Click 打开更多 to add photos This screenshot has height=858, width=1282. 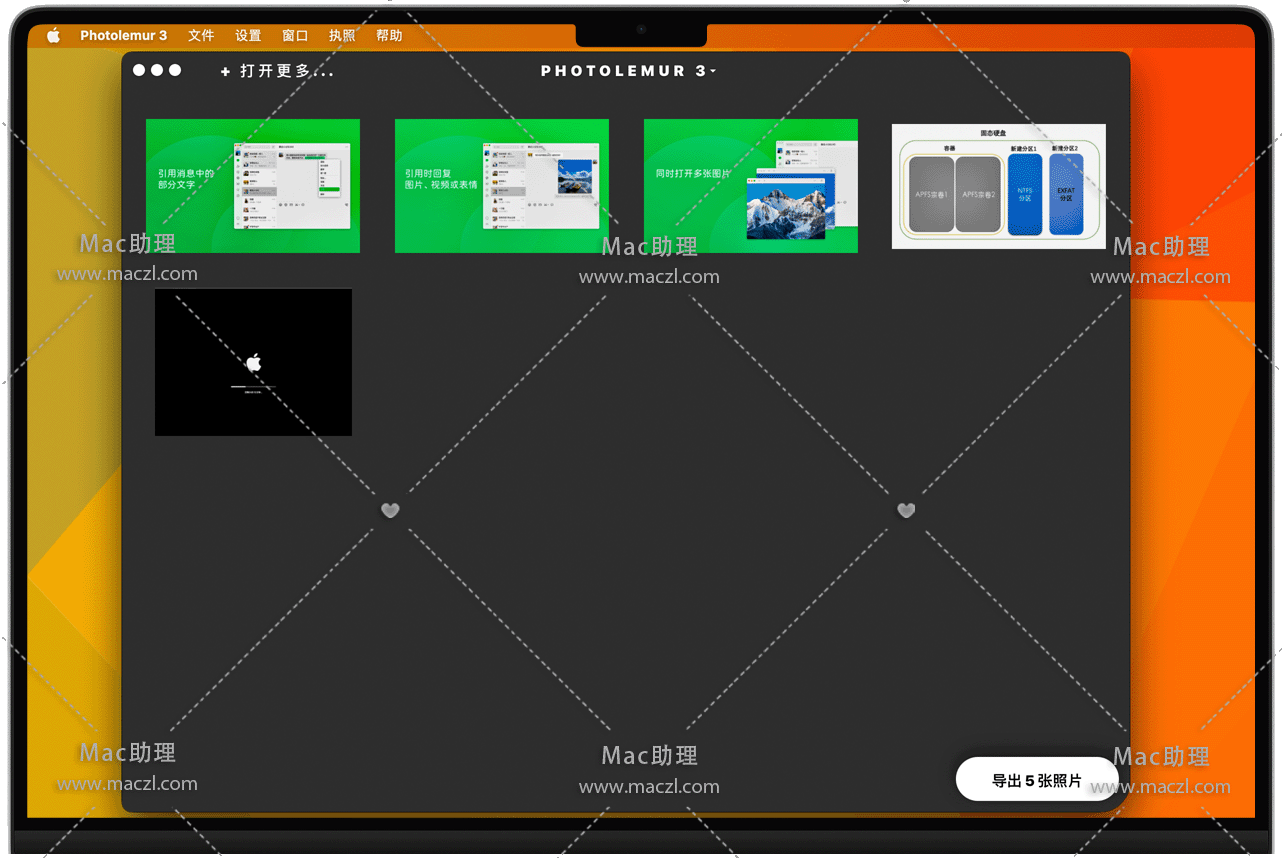pos(277,71)
